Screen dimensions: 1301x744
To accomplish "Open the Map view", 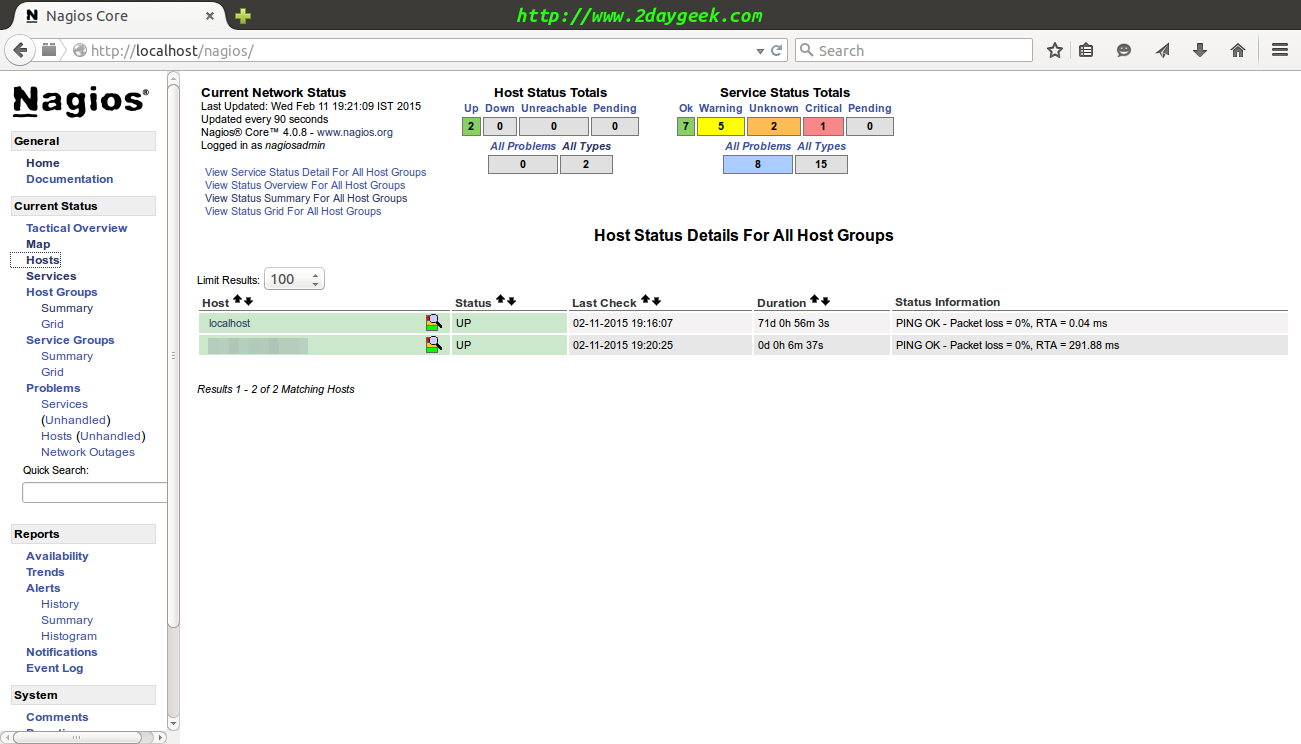I will click(x=38, y=244).
